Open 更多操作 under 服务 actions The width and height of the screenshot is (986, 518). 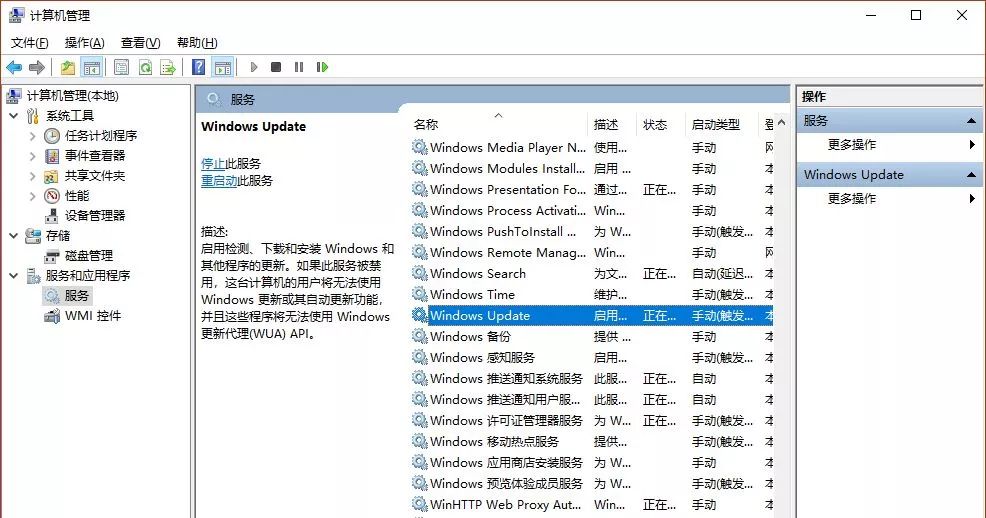pos(851,145)
